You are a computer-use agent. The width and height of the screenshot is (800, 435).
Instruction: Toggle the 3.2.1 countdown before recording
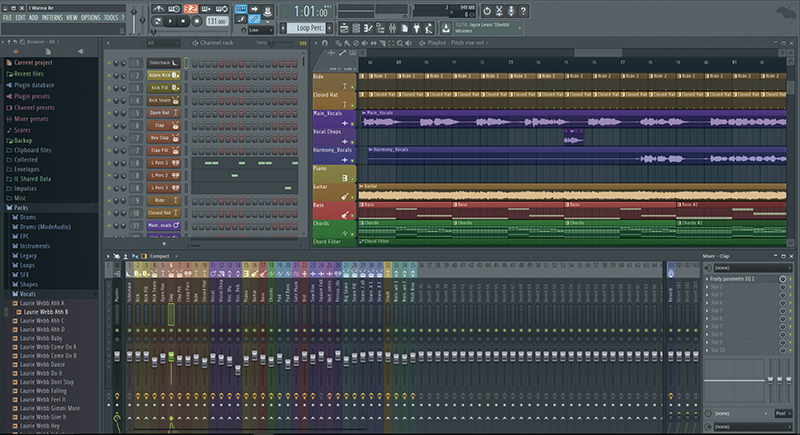pyautogui.click(x=190, y=9)
